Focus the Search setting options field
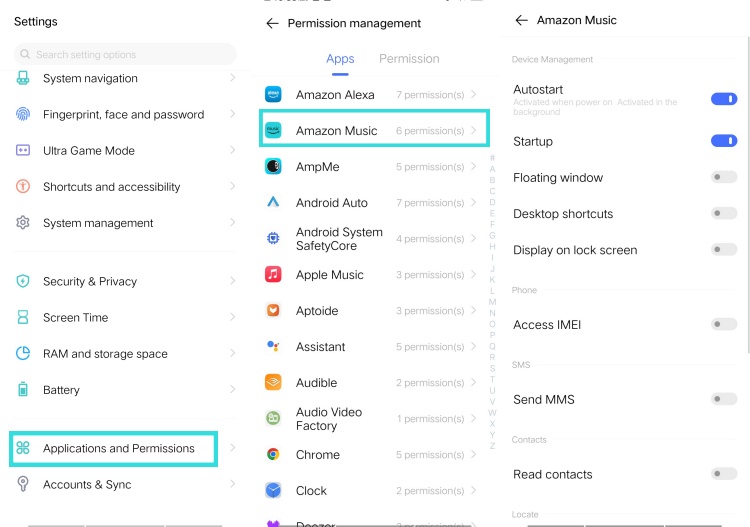The image size is (750, 527). tap(125, 54)
